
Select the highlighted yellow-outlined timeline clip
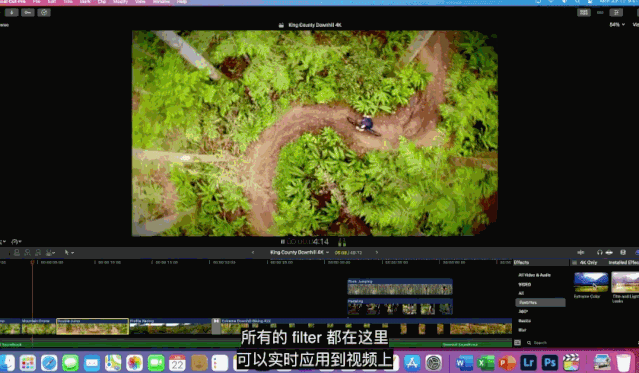coord(93,327)
